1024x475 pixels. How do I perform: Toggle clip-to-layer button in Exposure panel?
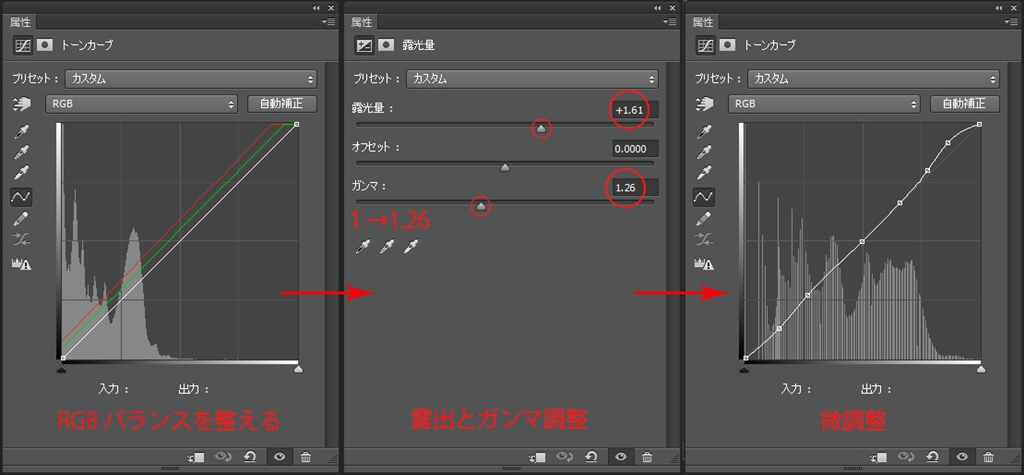click(x=537, y=457)
